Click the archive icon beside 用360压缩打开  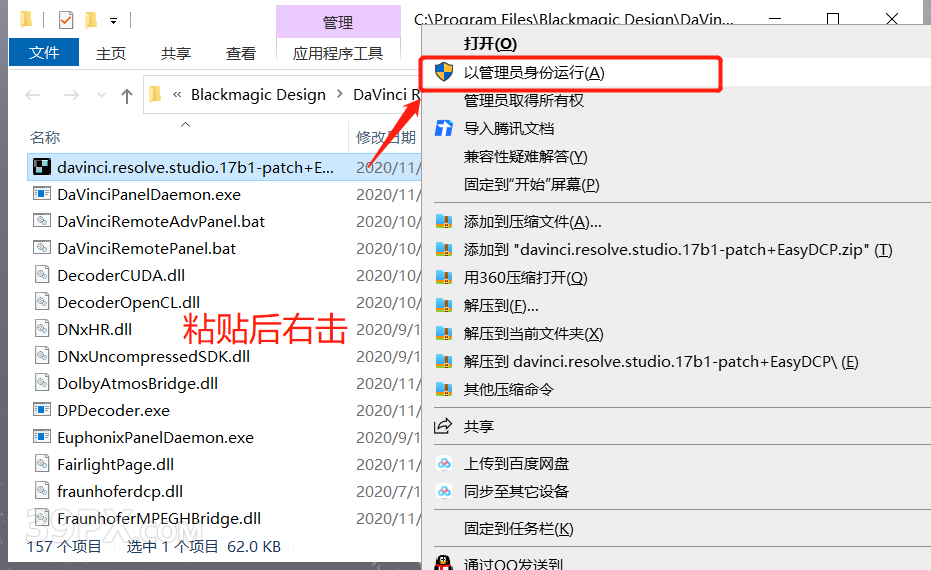tap(444, 278)
